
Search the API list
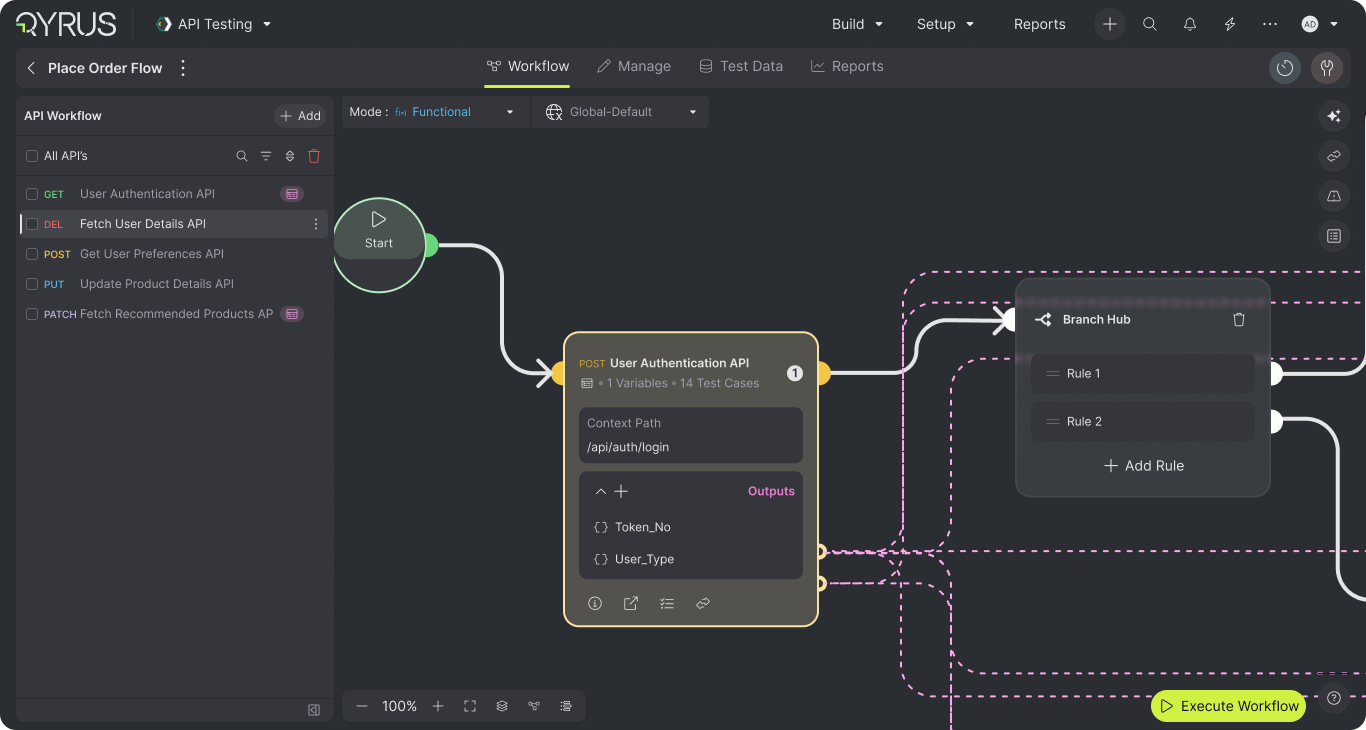242,156
